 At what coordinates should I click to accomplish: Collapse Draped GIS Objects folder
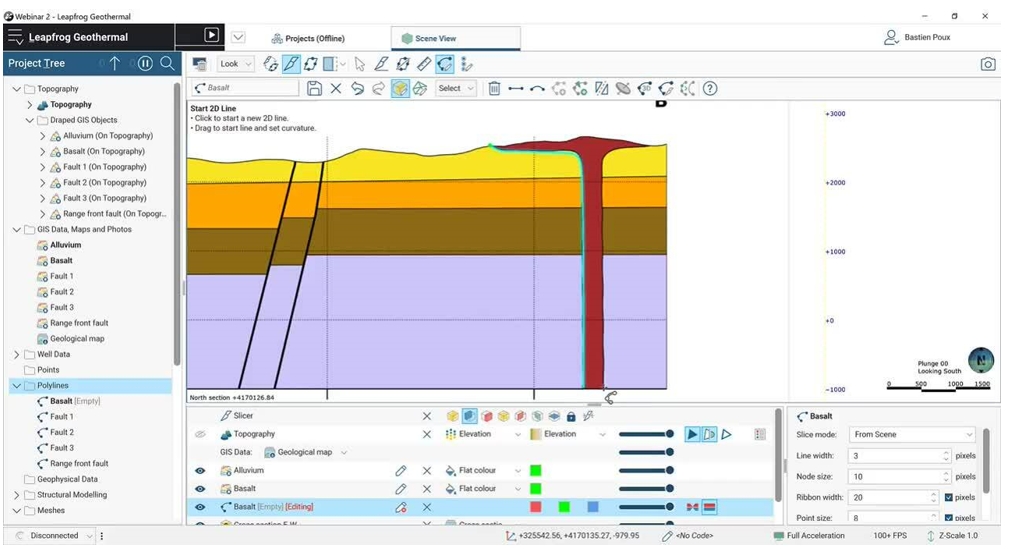pyautogui.click(x=30, y=120)
